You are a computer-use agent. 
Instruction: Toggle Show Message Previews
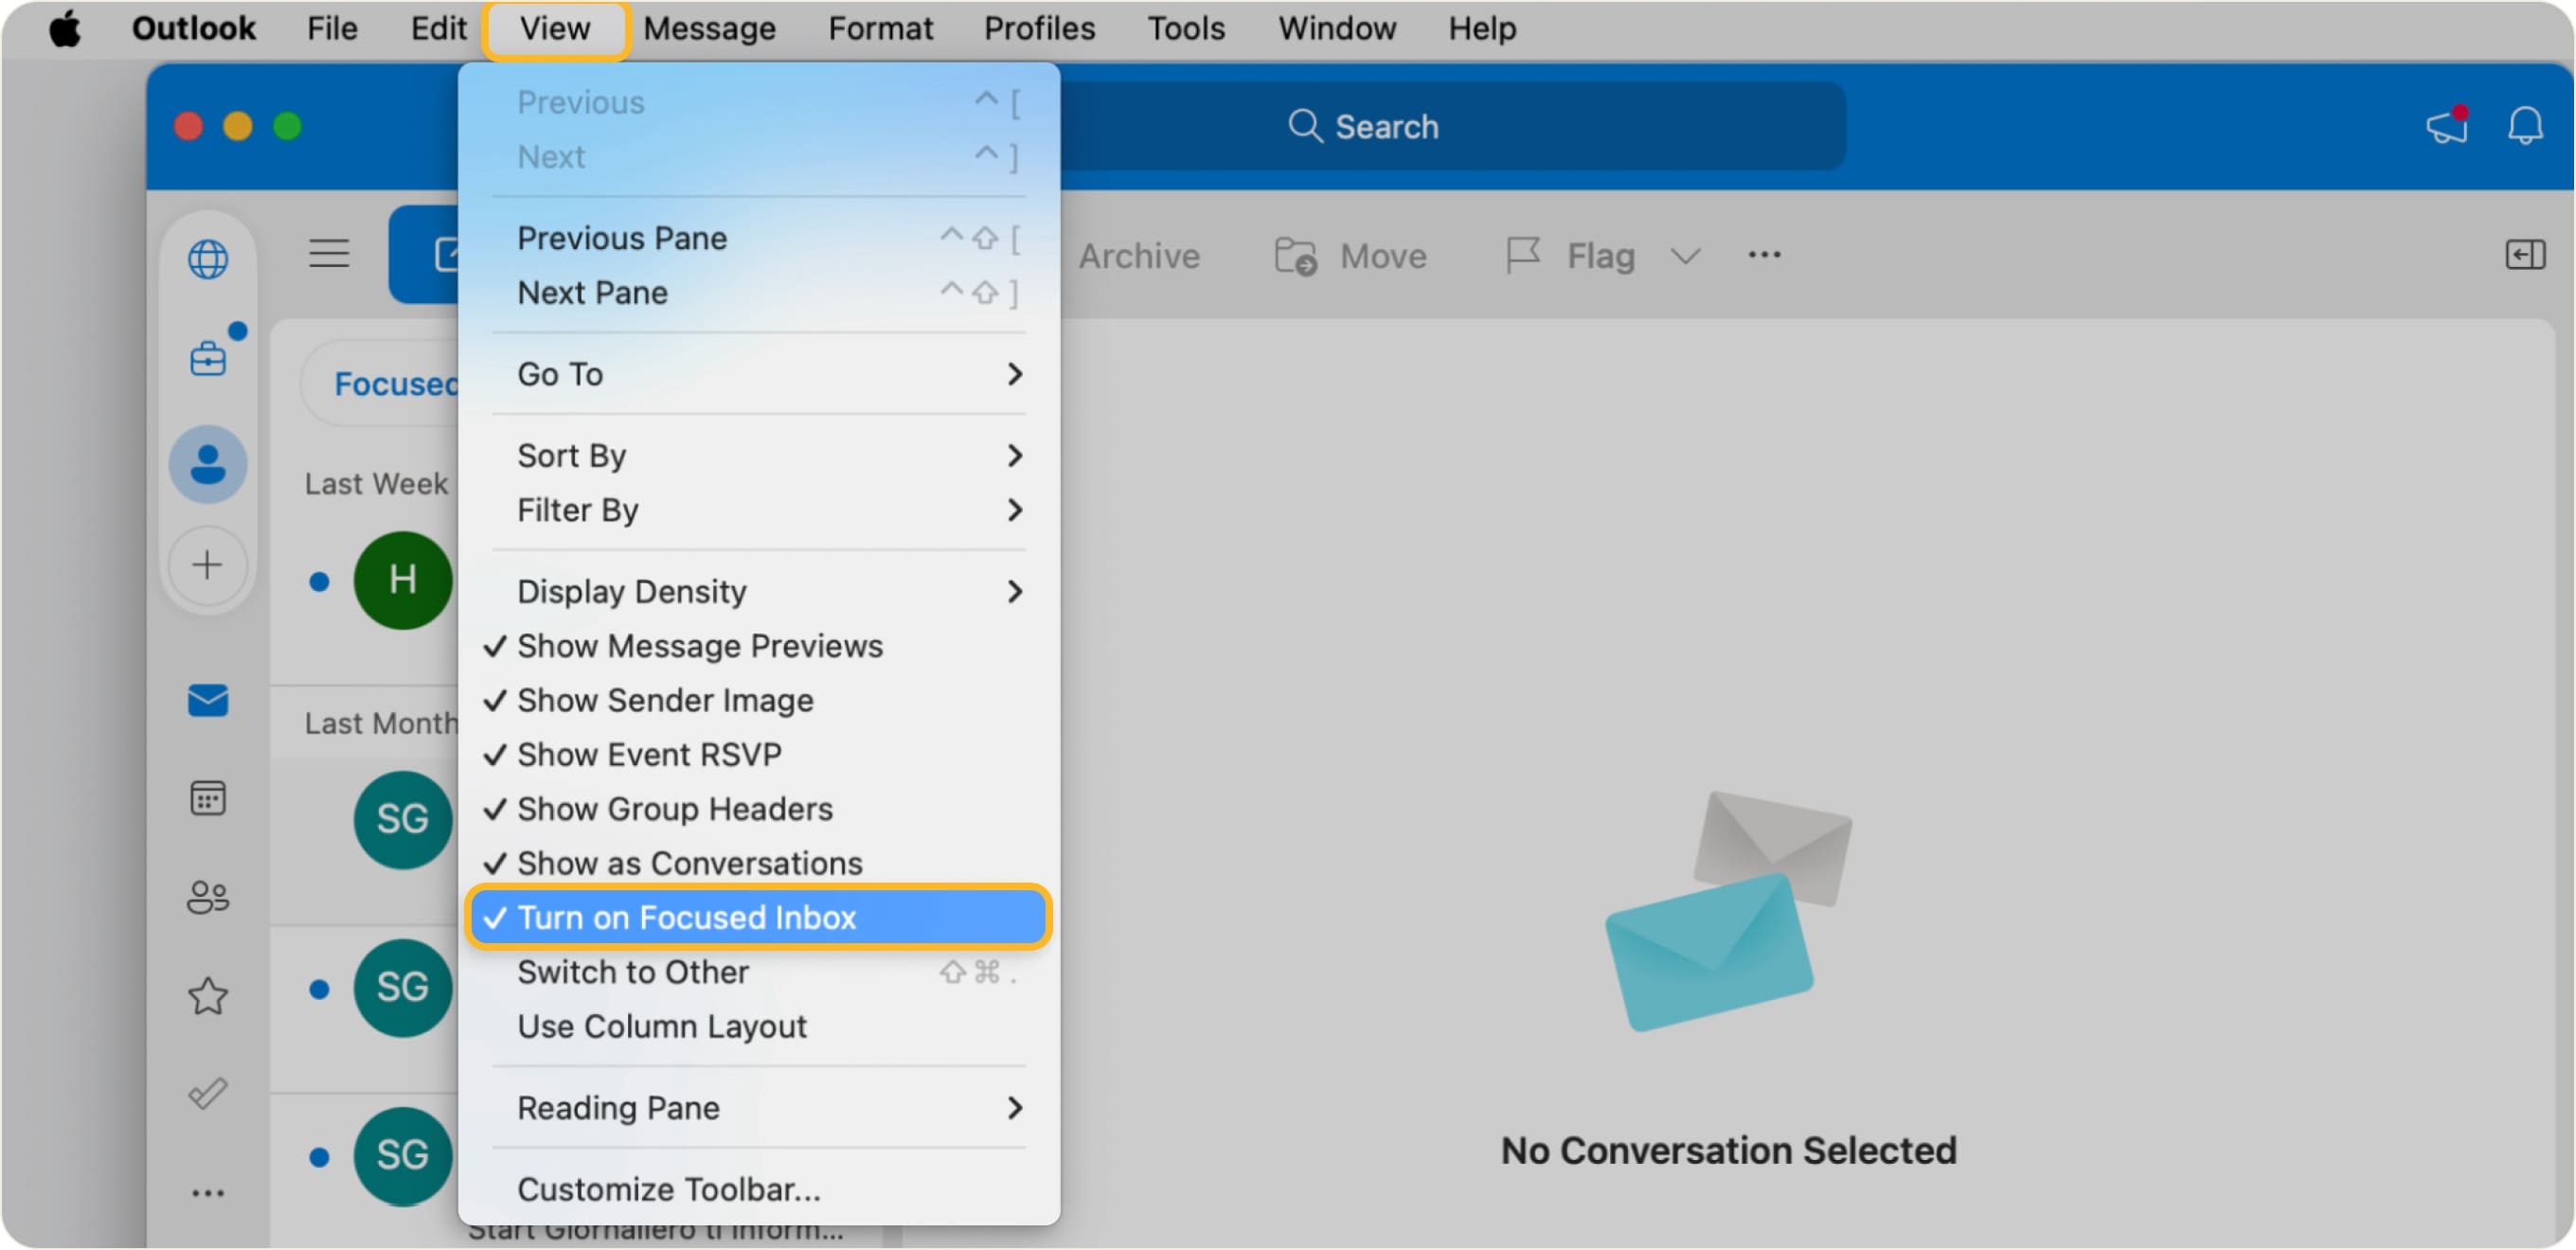point(758,646)
